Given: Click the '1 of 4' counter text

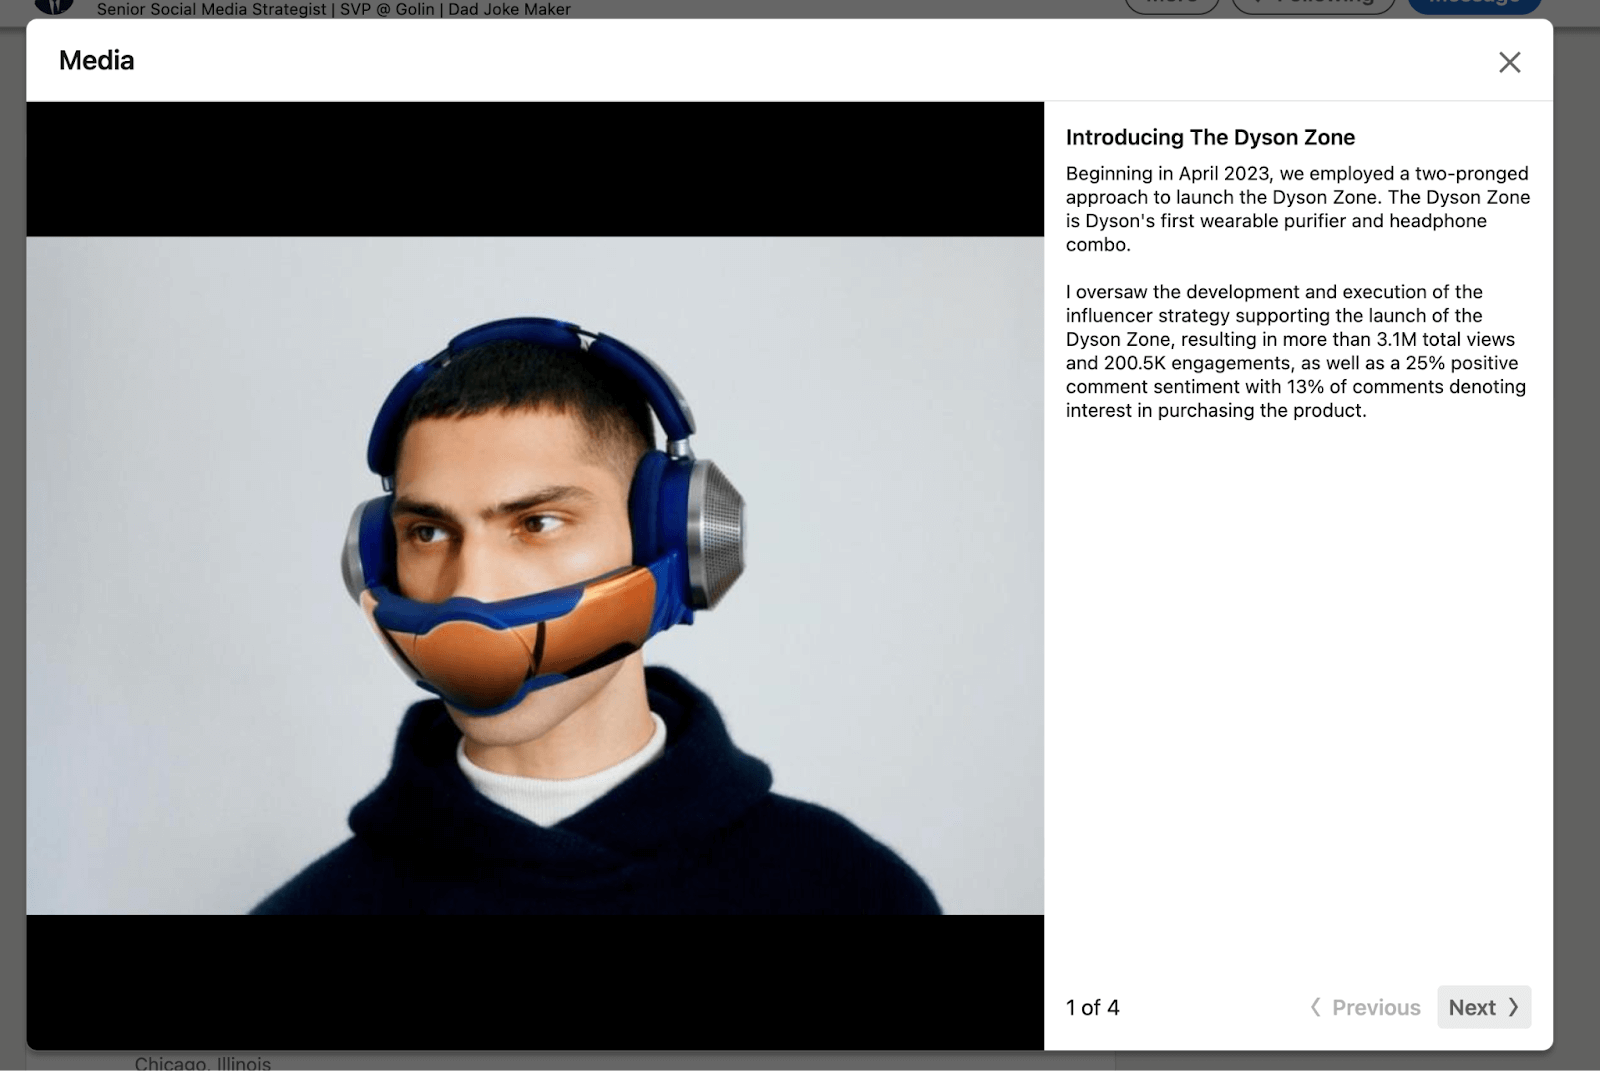Looking at the screenshot, I should click(x=1092, y=1007).
